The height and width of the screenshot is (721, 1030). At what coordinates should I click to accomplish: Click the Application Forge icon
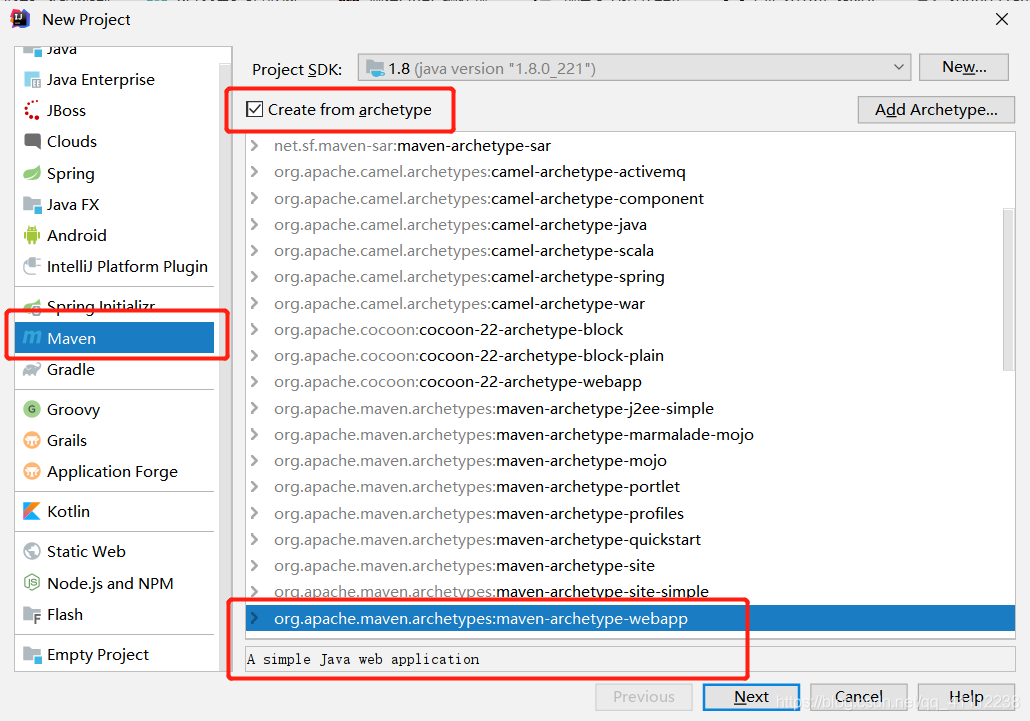click(32, 471)
